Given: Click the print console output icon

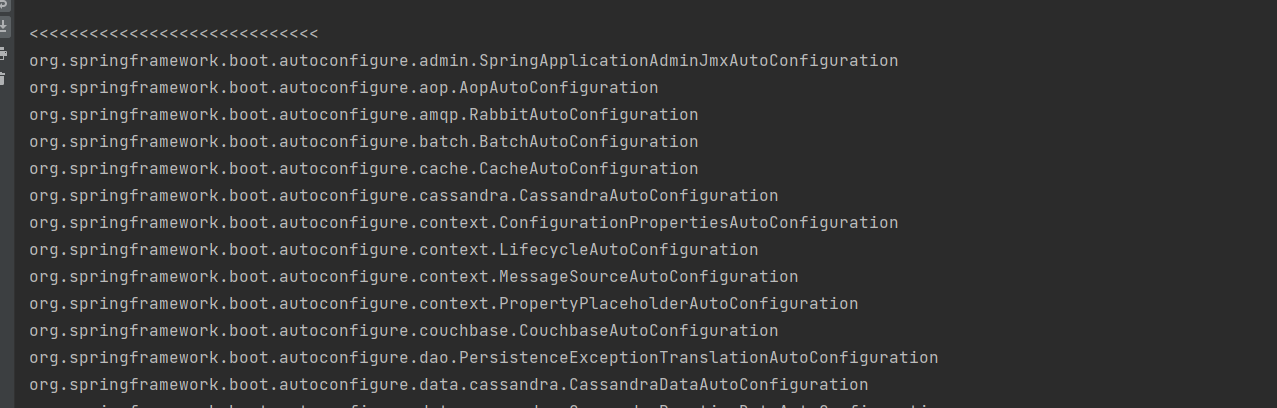Looking at the screenshot, I should tap(4, 53).
